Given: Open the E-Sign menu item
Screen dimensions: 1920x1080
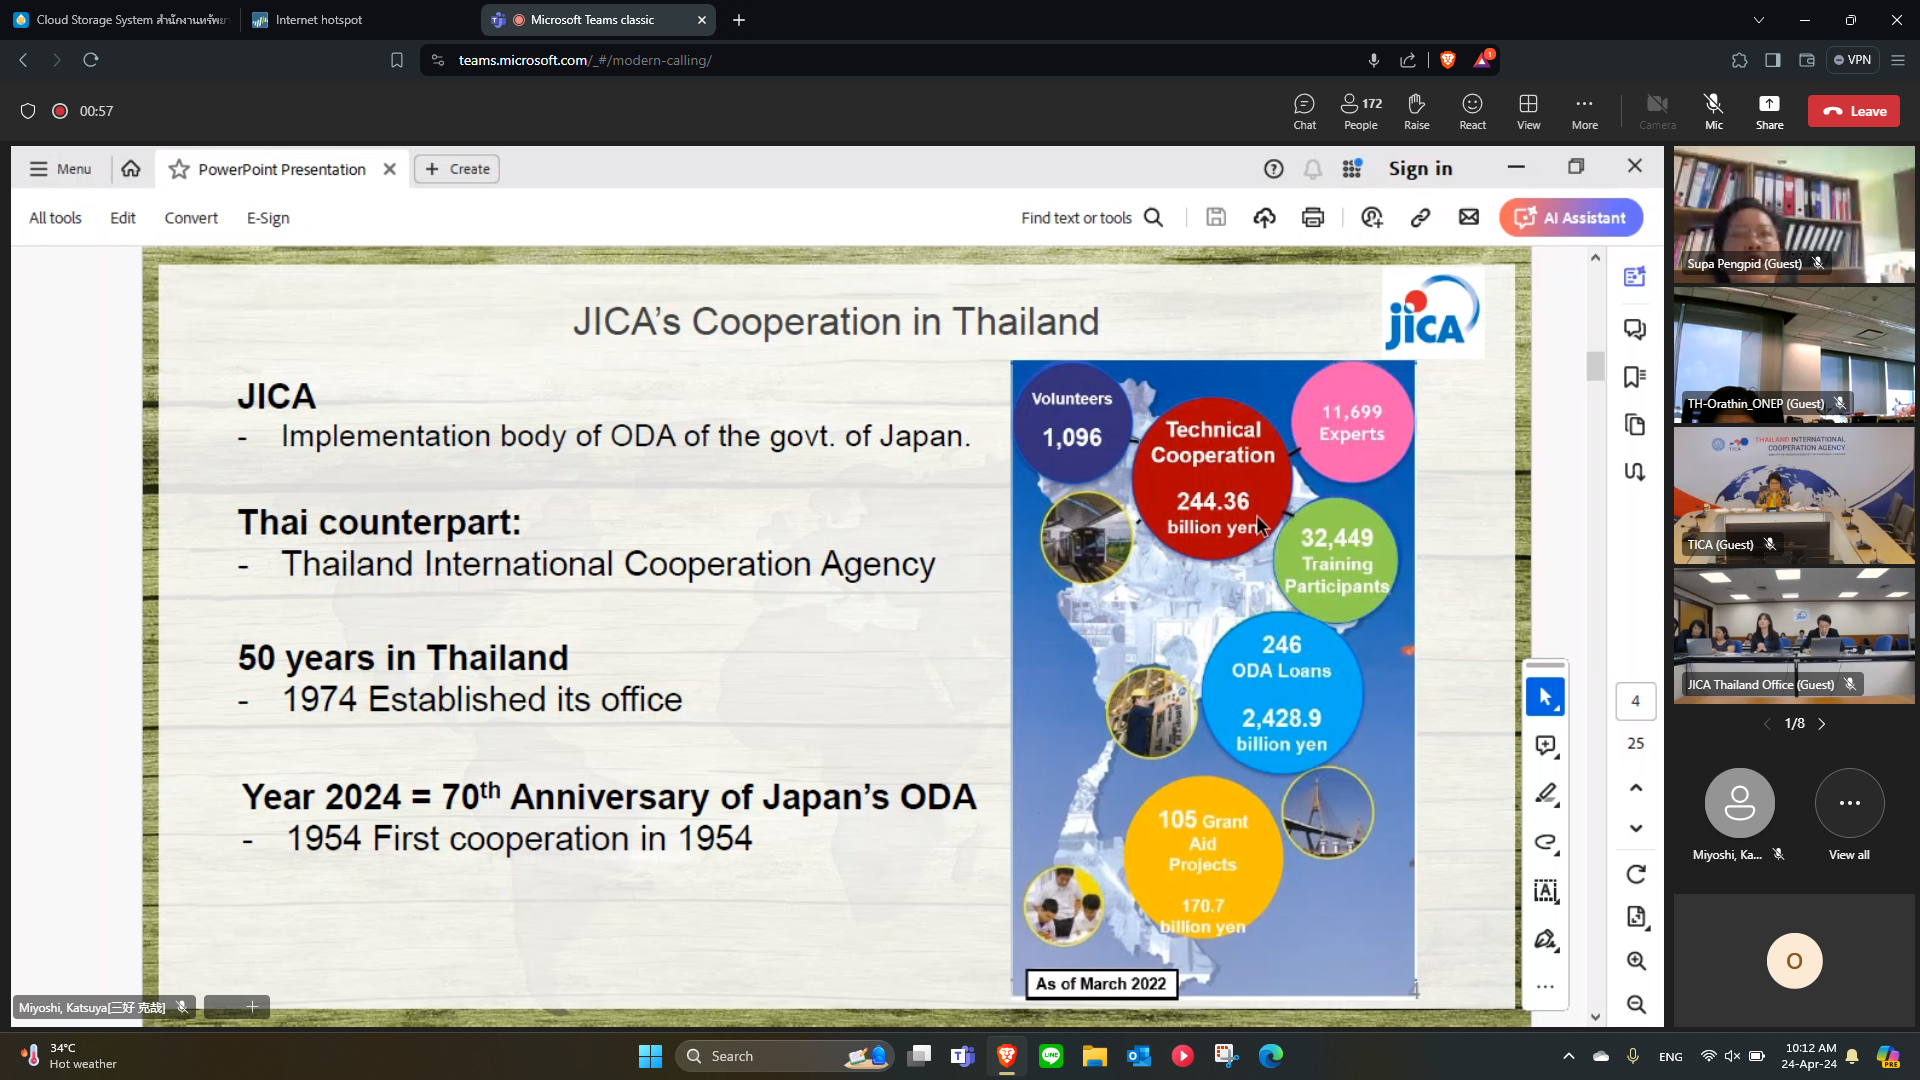Looking at the screenshot, I should [268, 218].
